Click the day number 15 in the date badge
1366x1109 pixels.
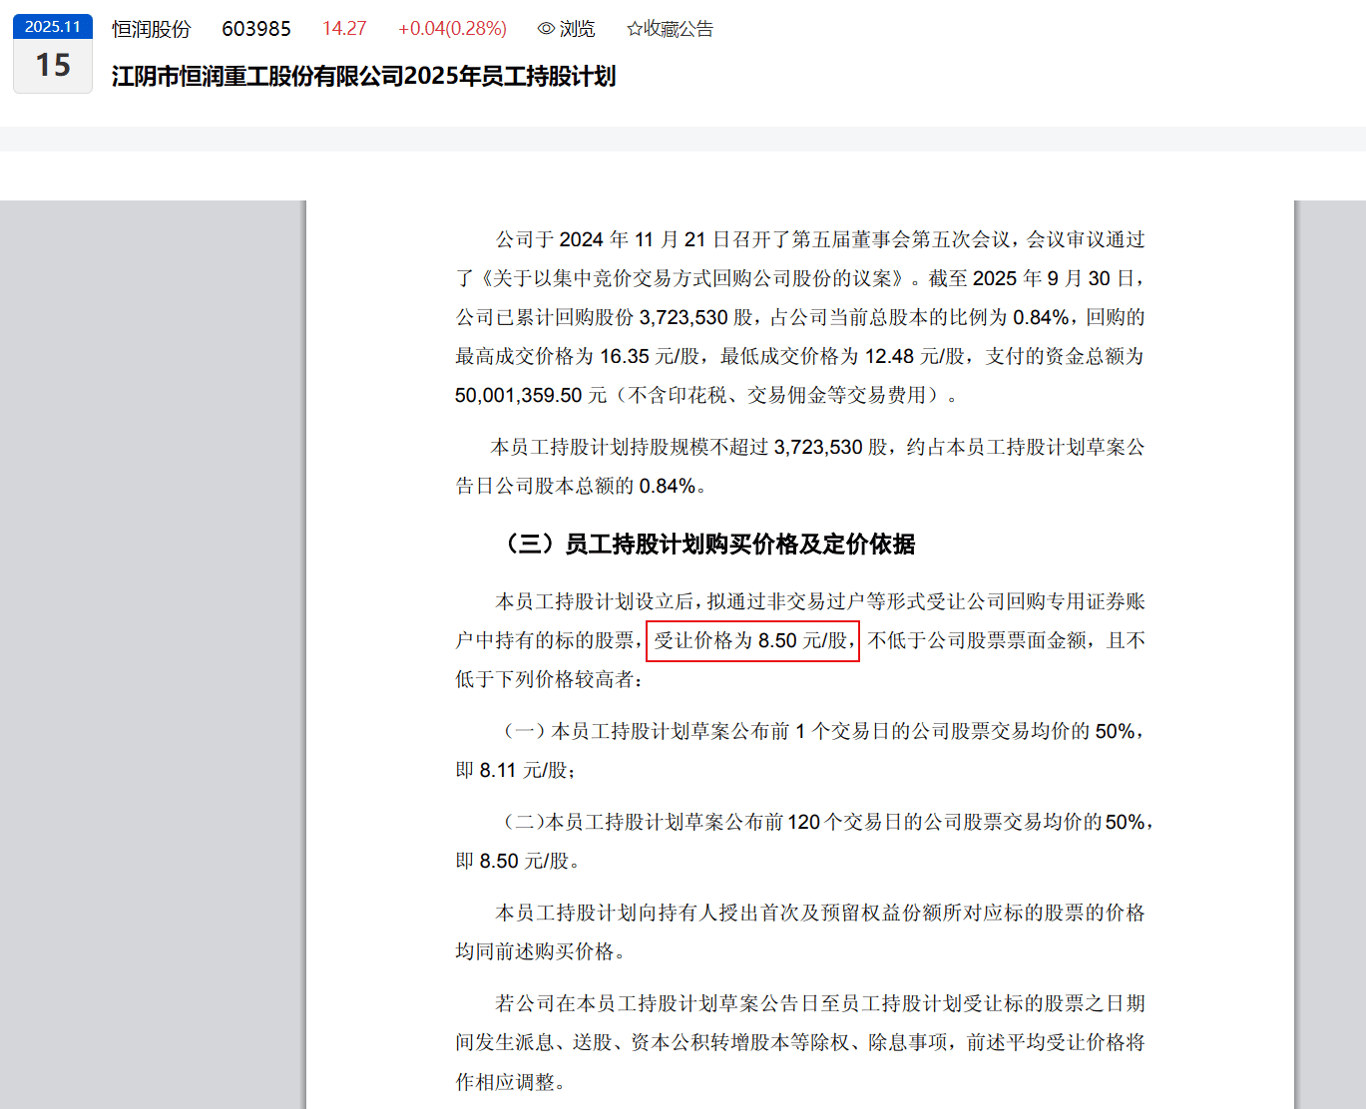[x=53, y=66]
